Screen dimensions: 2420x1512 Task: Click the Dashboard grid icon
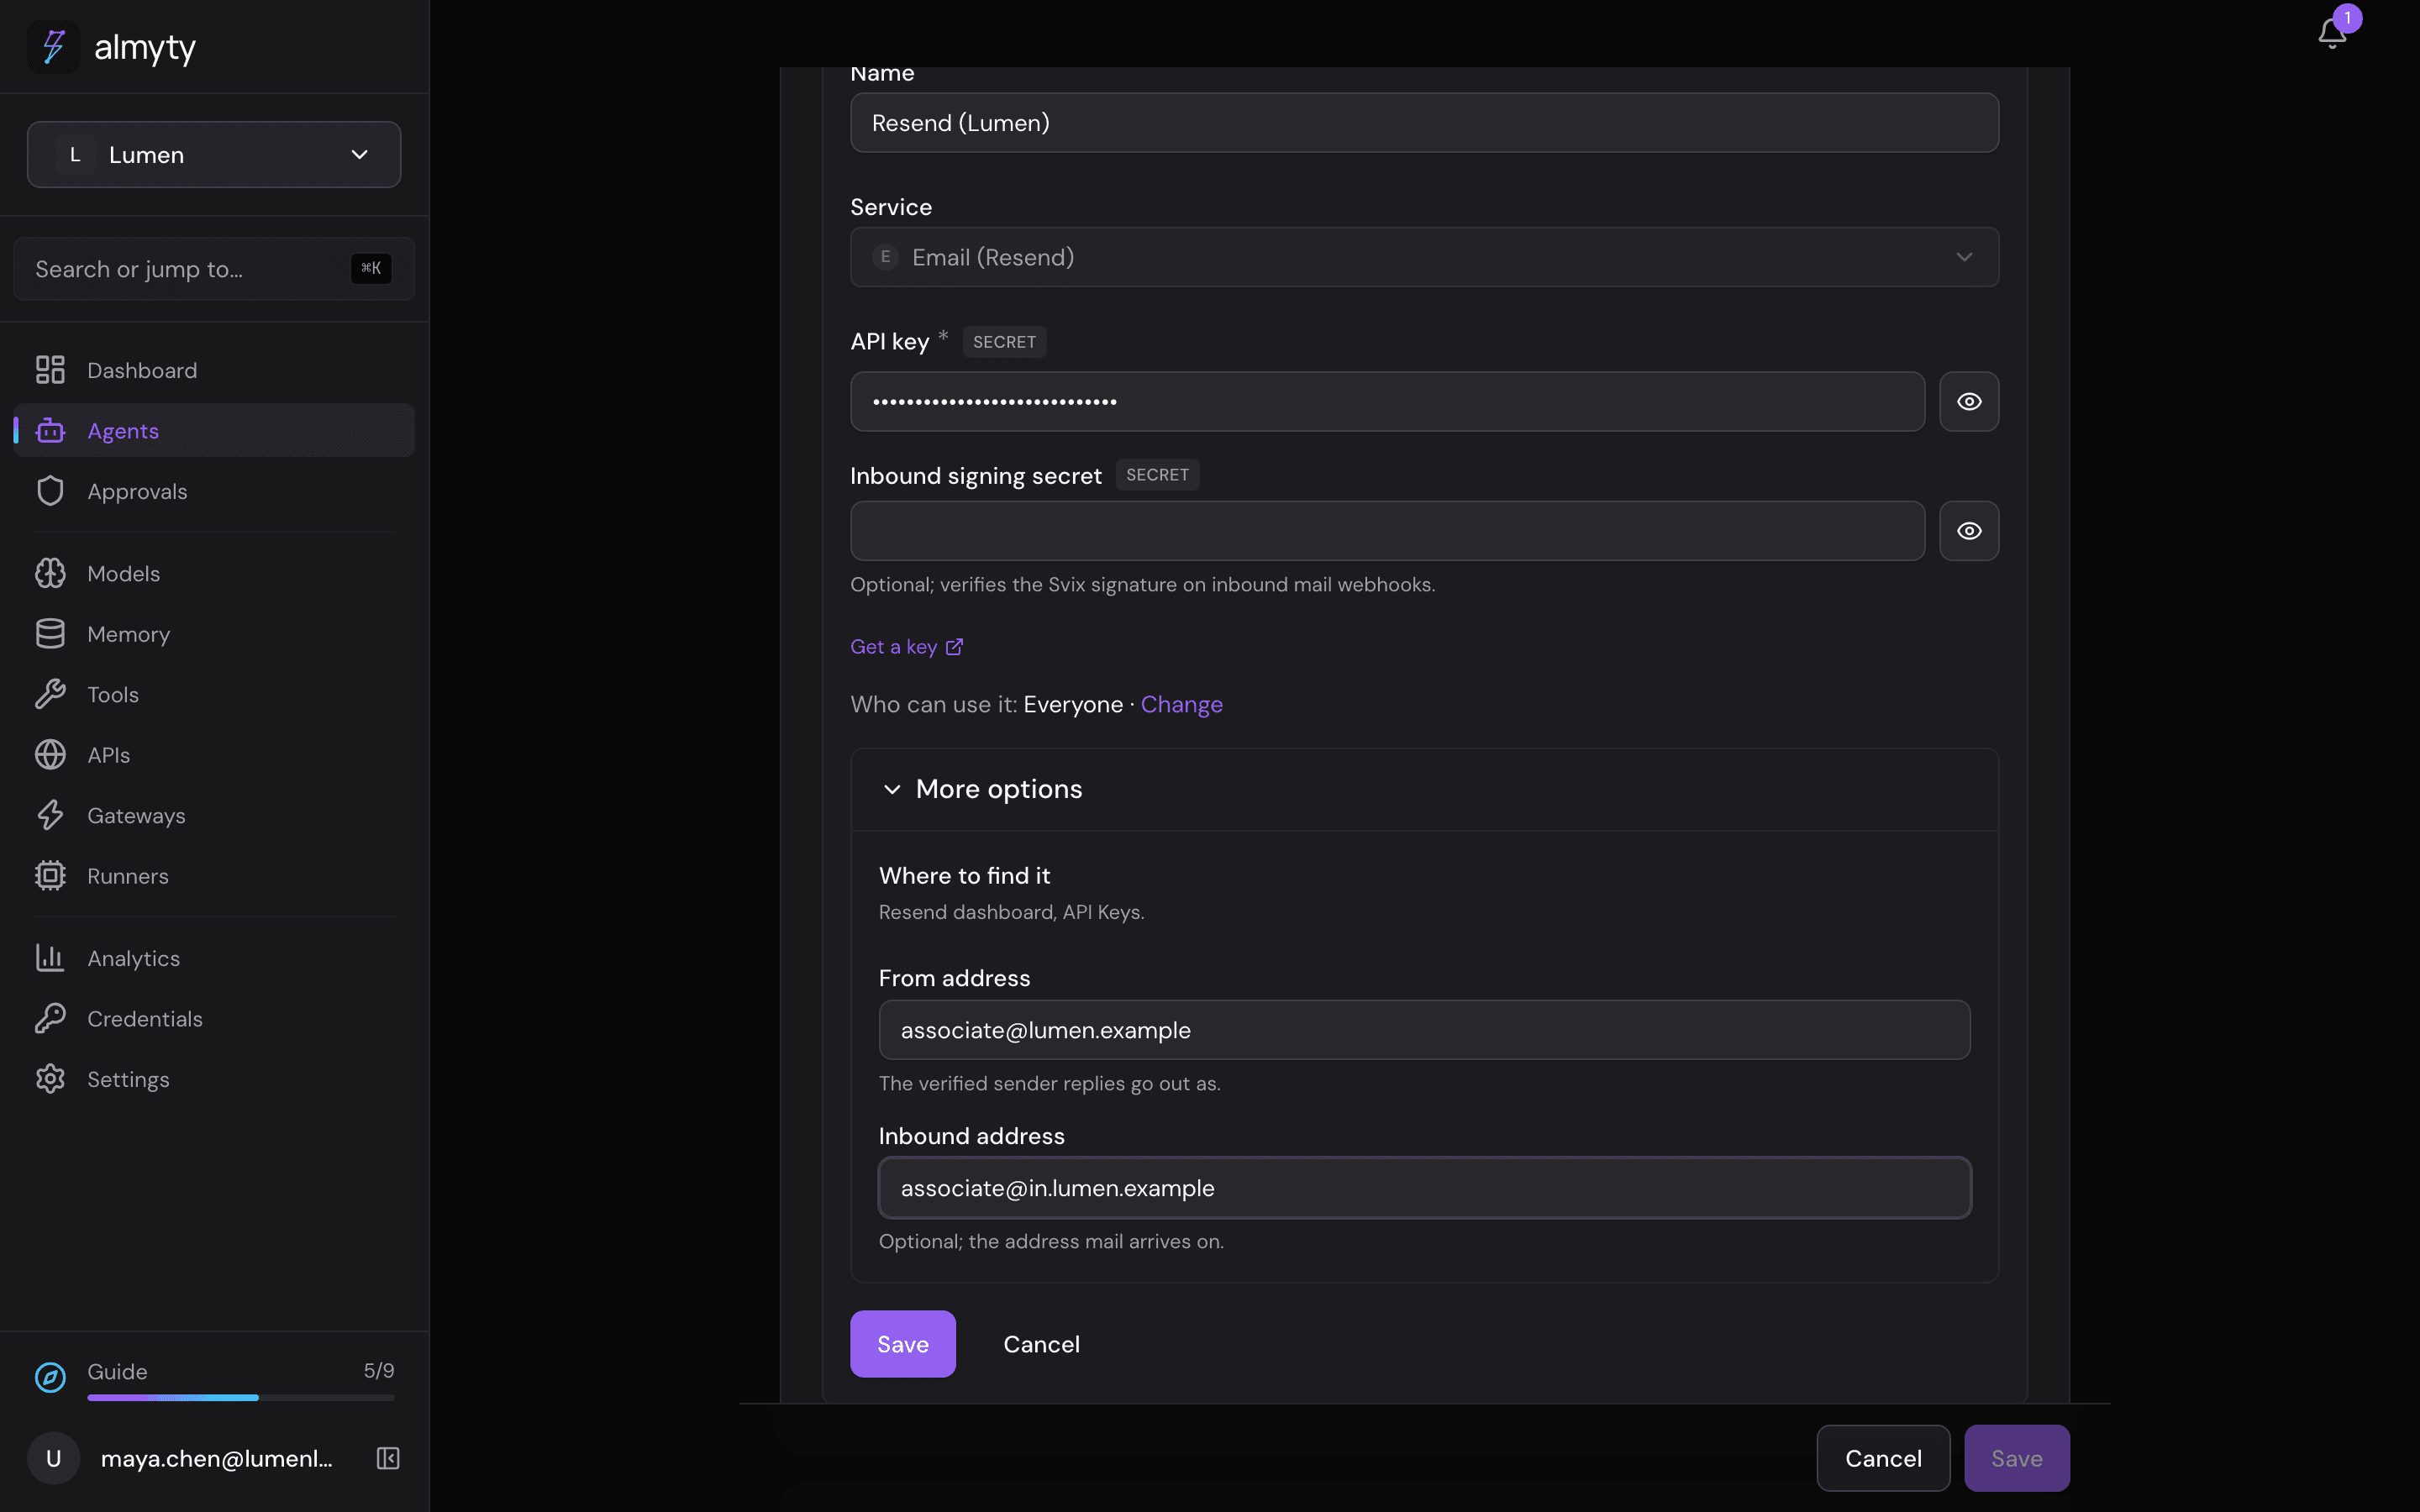coord(50,370)
